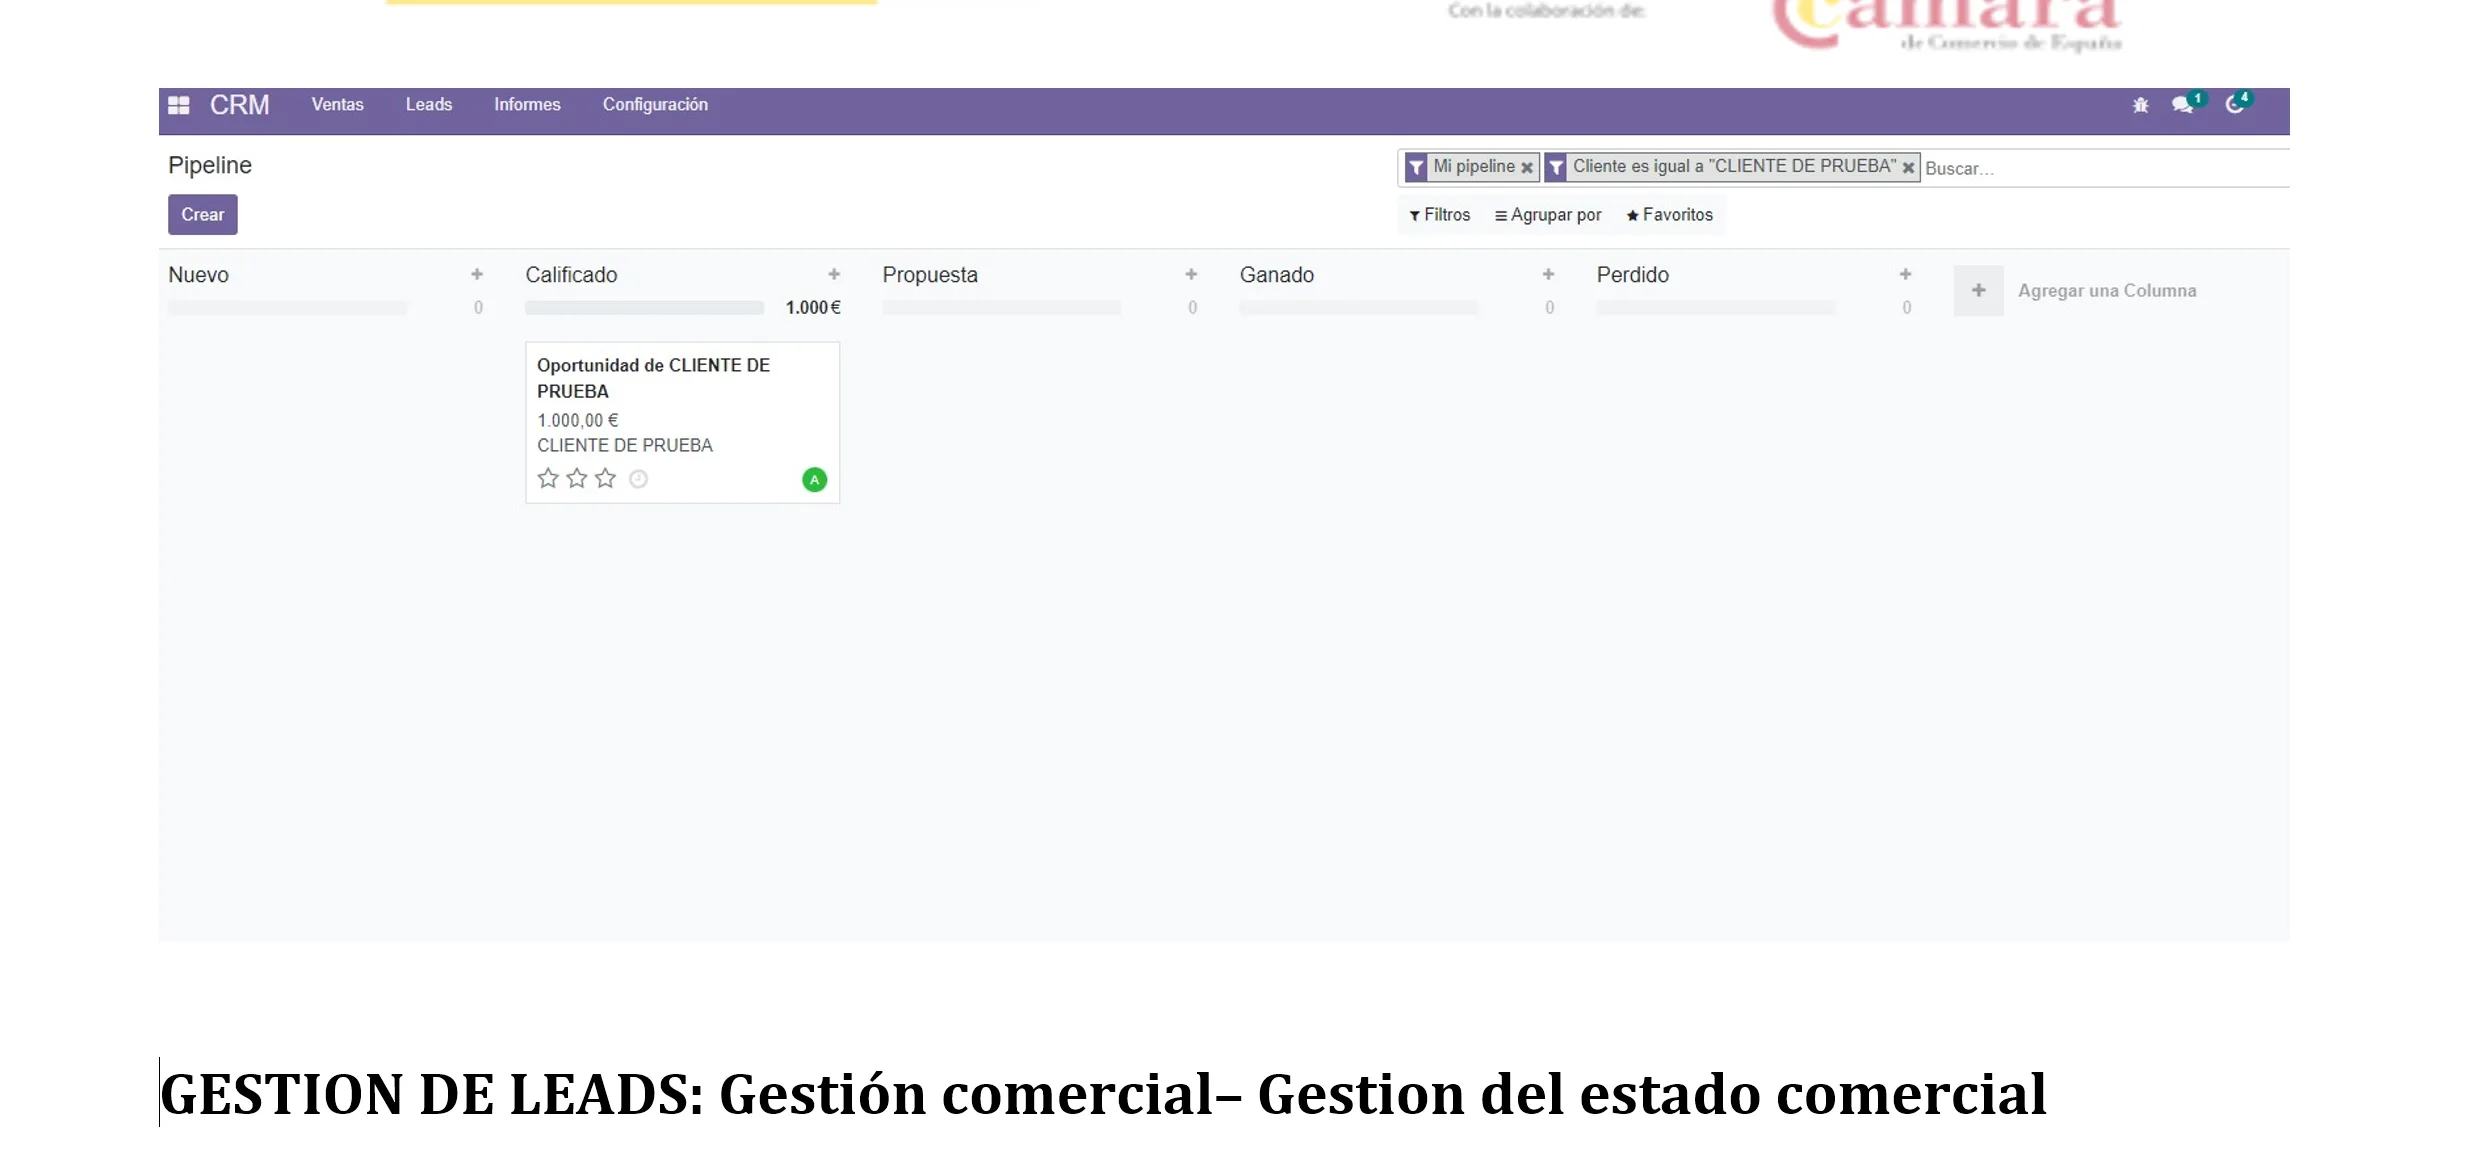Click the 1.000 € Calificado total
This screenshot has width=2479, height=1150.
tap(813, 308)
